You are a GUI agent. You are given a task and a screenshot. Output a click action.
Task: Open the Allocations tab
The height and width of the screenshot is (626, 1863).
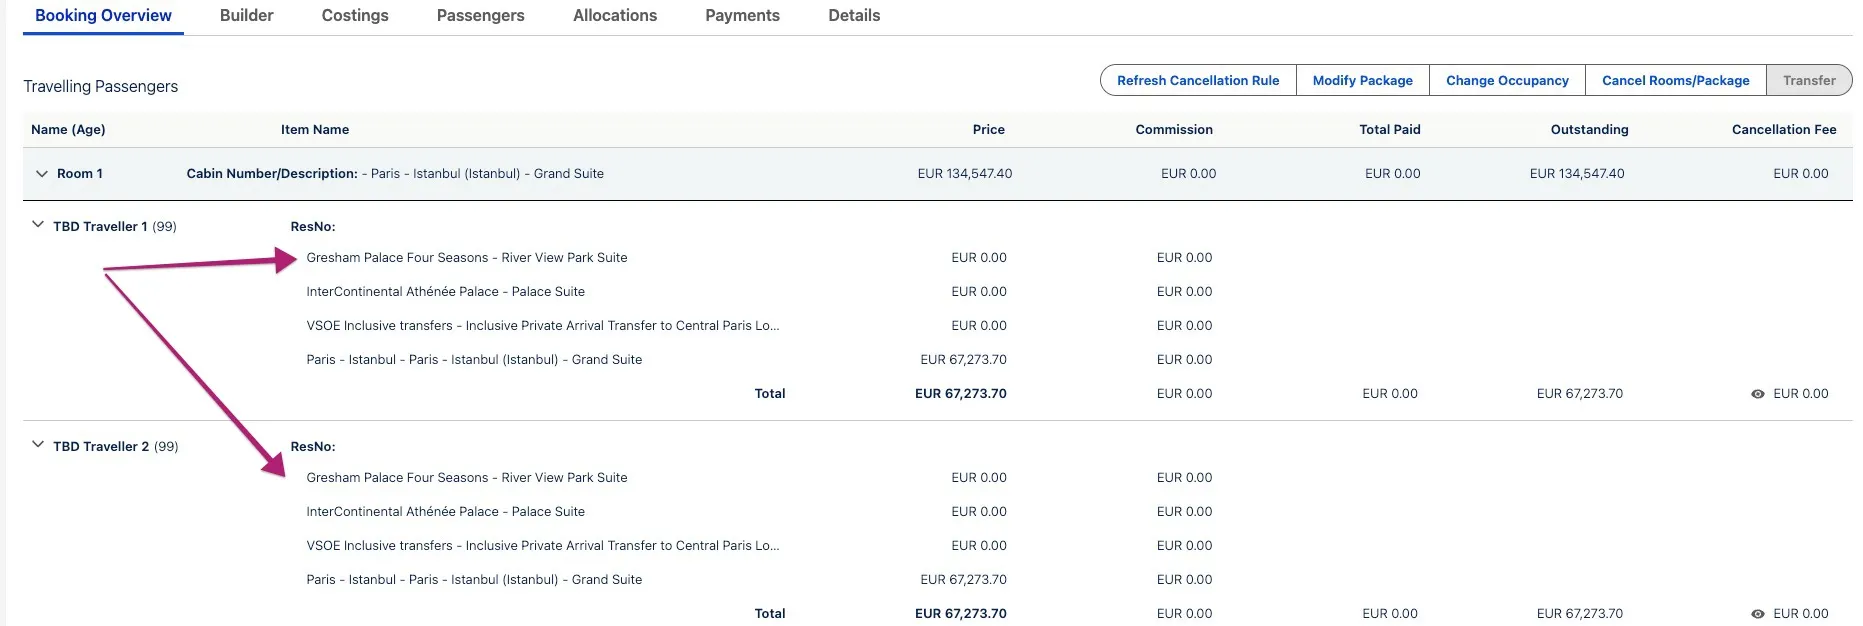pos(615,16)
